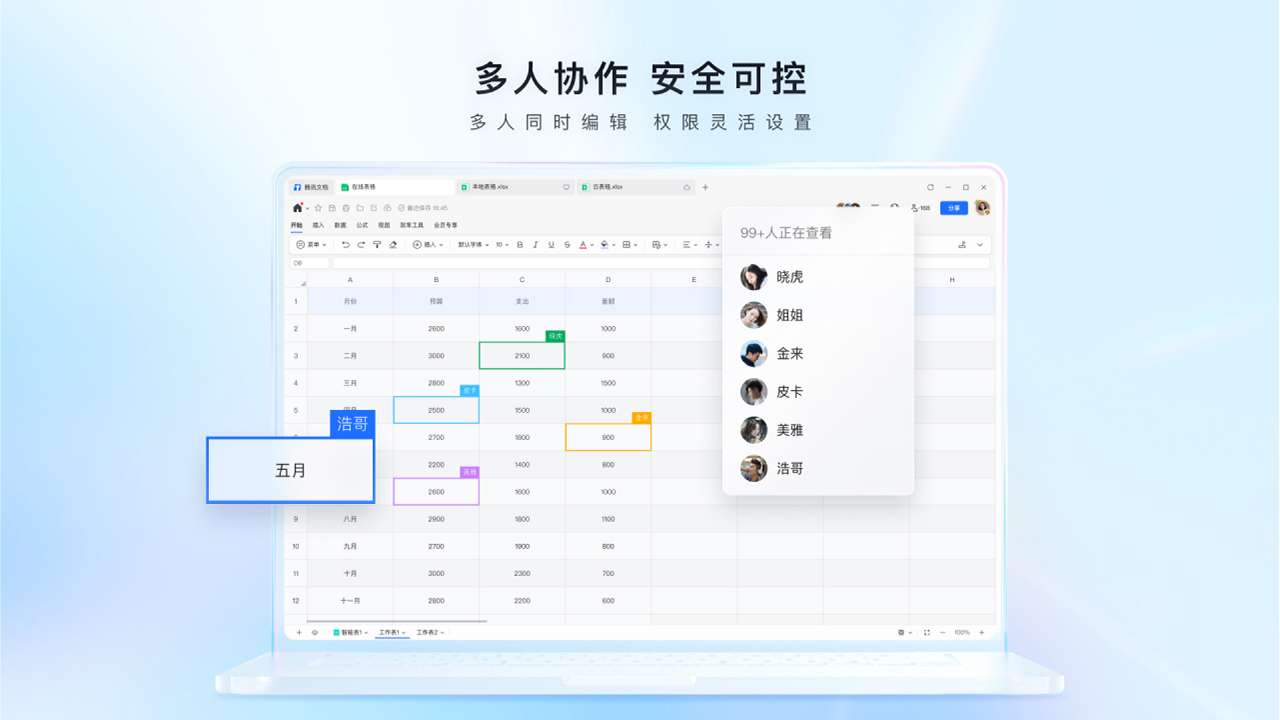Switch to the 本地表格.xlsx tab
Viewport: 1280px width, 720px height.
tap(515, 187)
